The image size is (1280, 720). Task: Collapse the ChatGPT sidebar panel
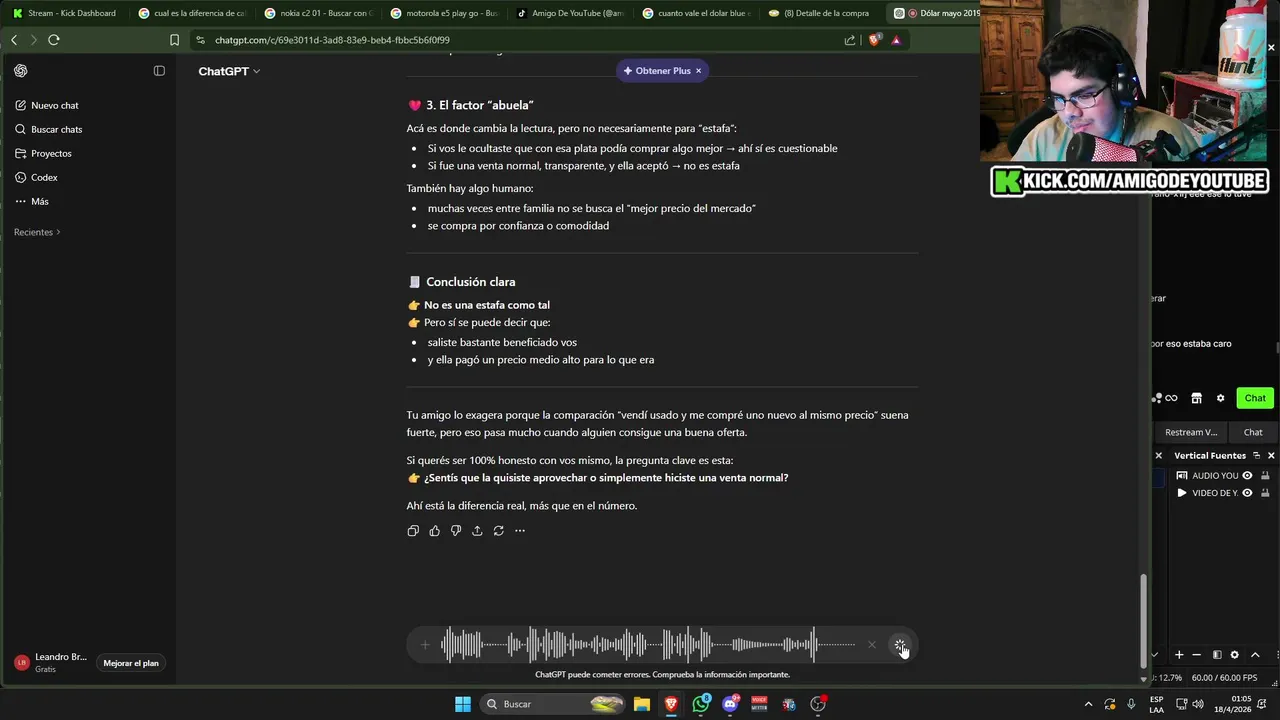click(159, 71)
